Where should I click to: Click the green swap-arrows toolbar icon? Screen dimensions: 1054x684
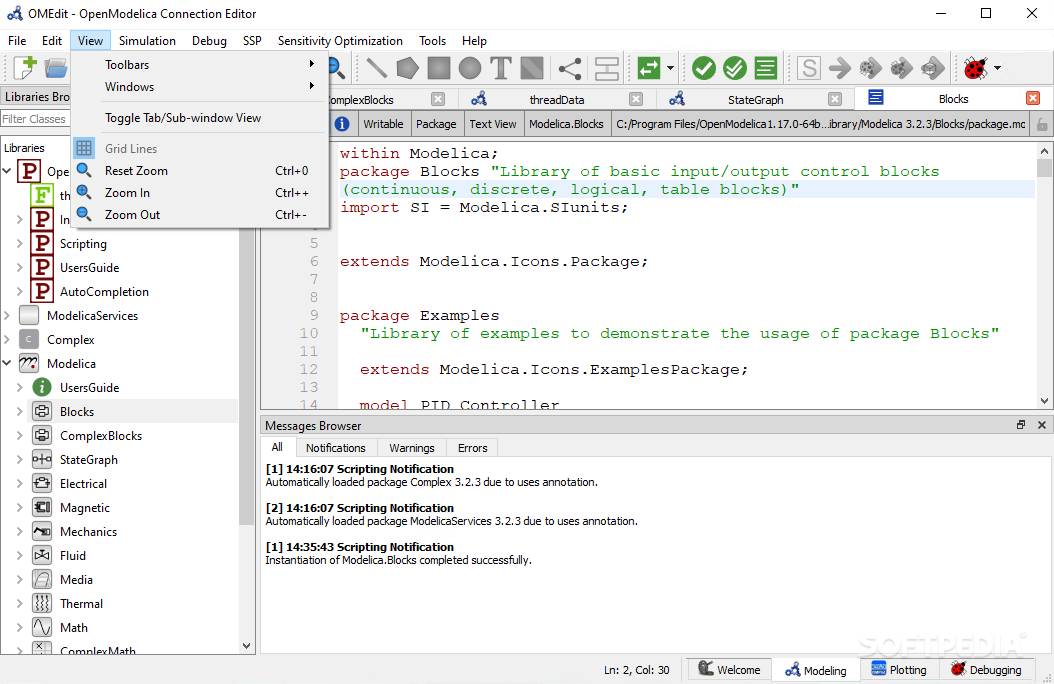tap(649, 68)
